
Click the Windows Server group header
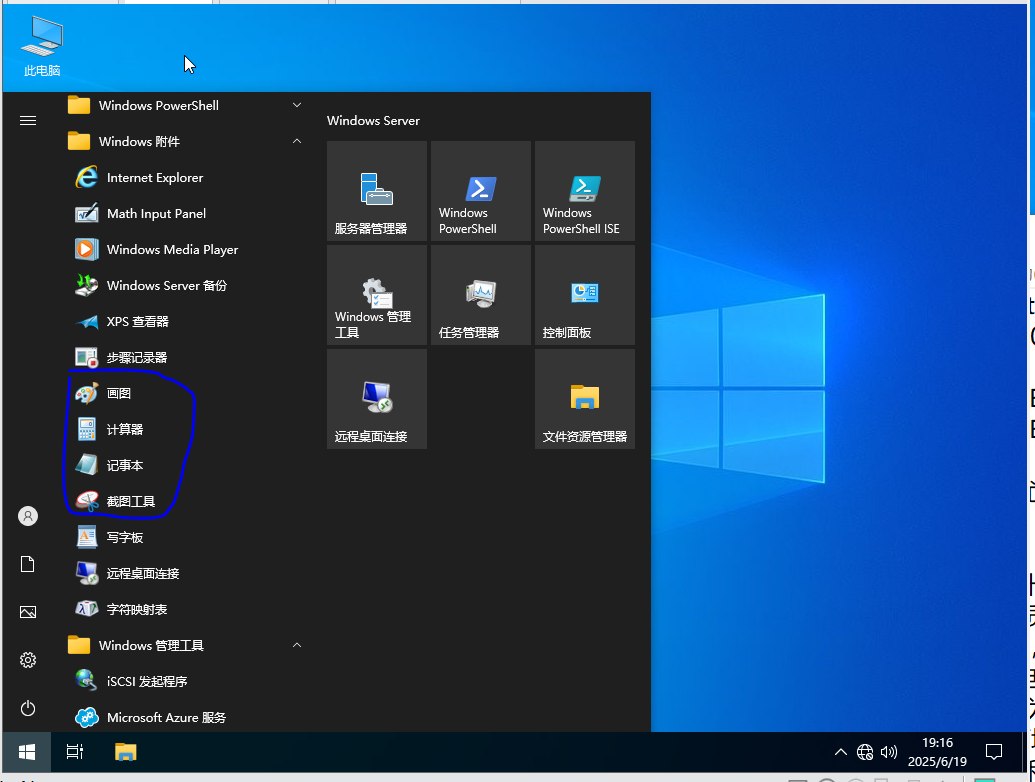click(x=374, y=121)
